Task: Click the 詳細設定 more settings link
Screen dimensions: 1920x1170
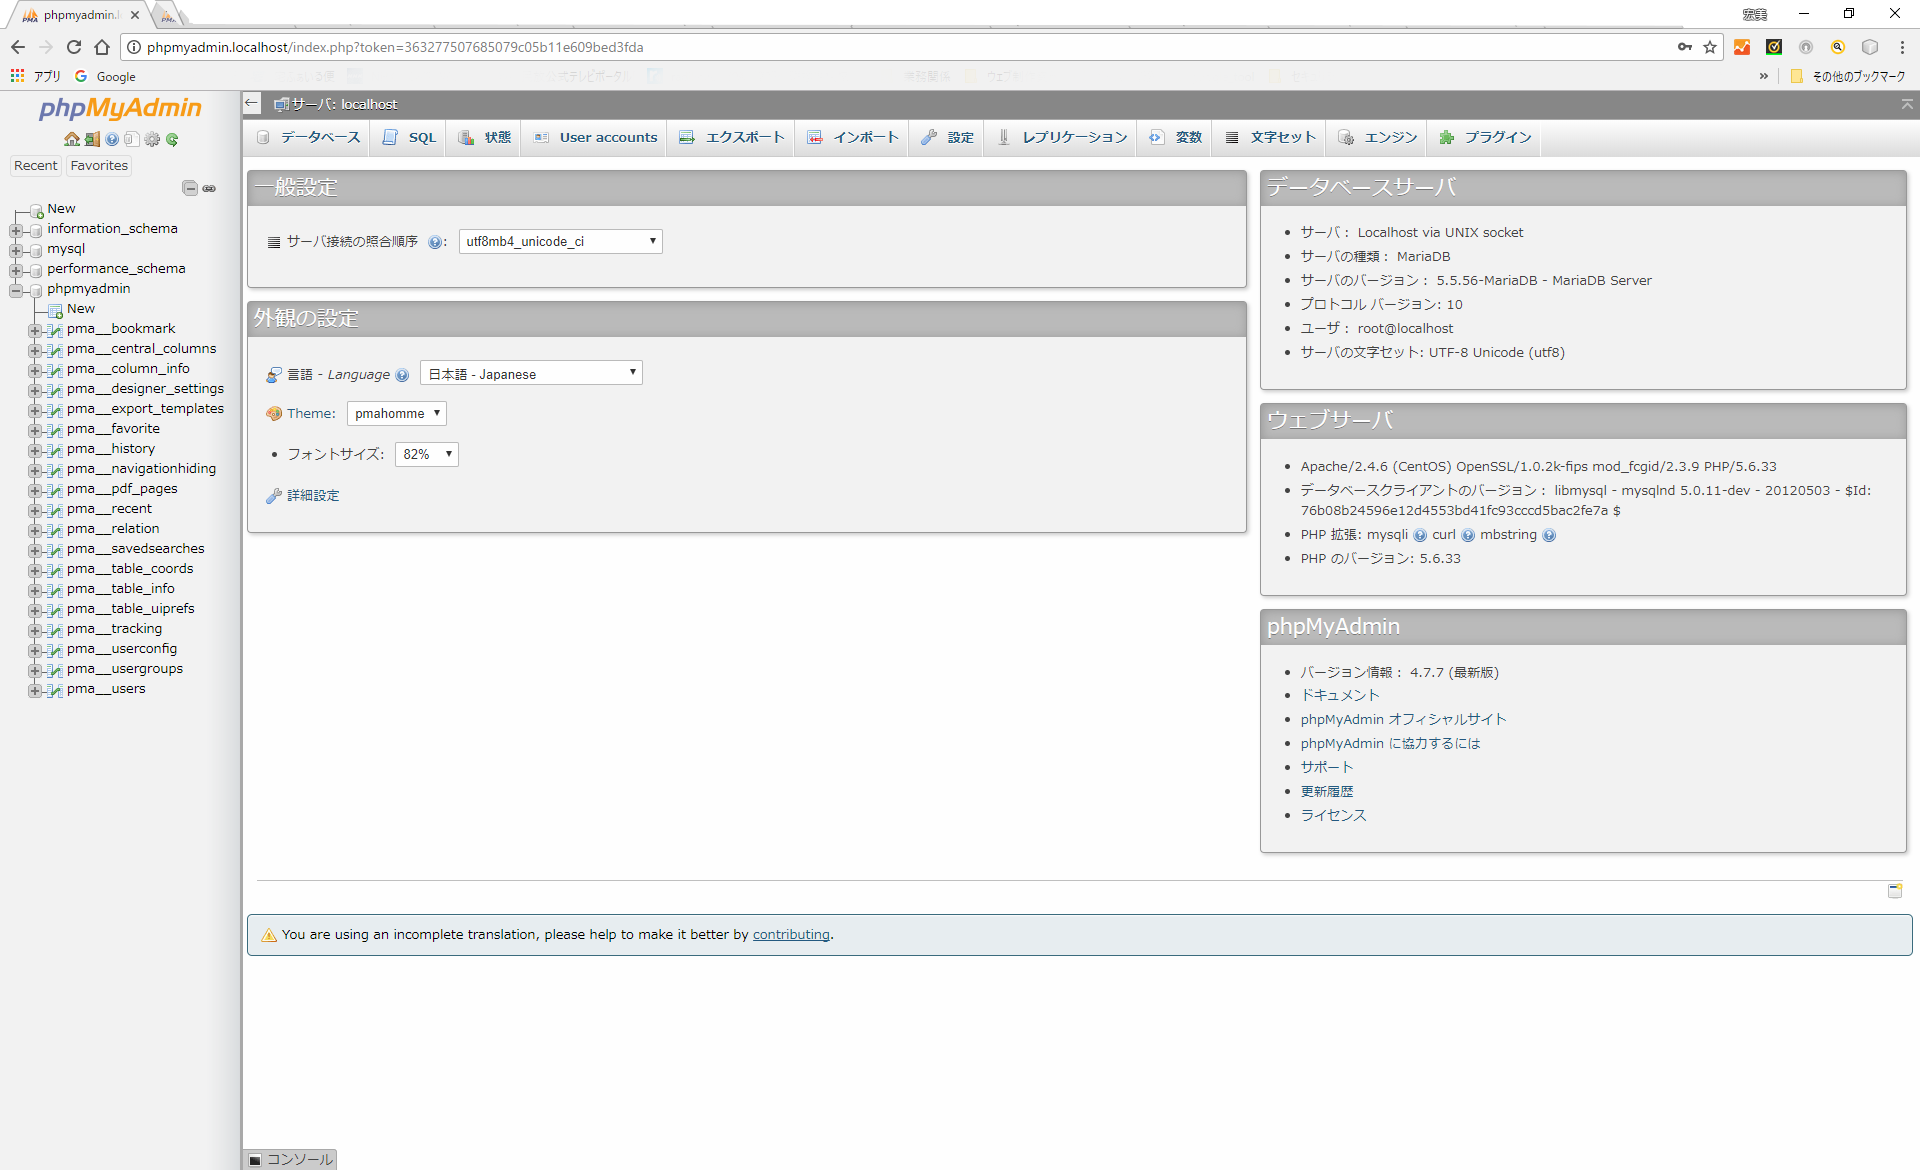Action: tap(313, 496)
